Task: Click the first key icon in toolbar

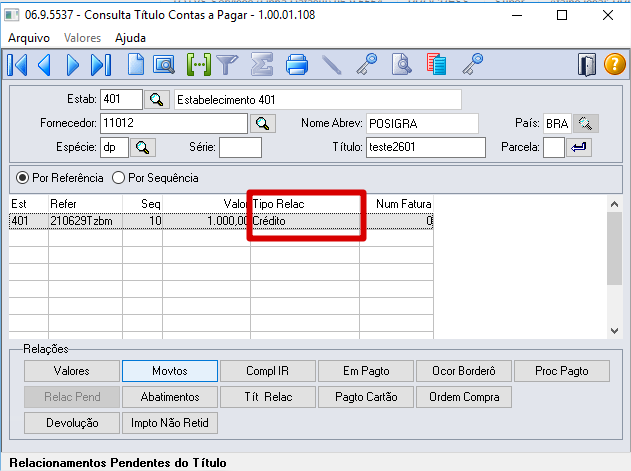Action: pos(367,64)
